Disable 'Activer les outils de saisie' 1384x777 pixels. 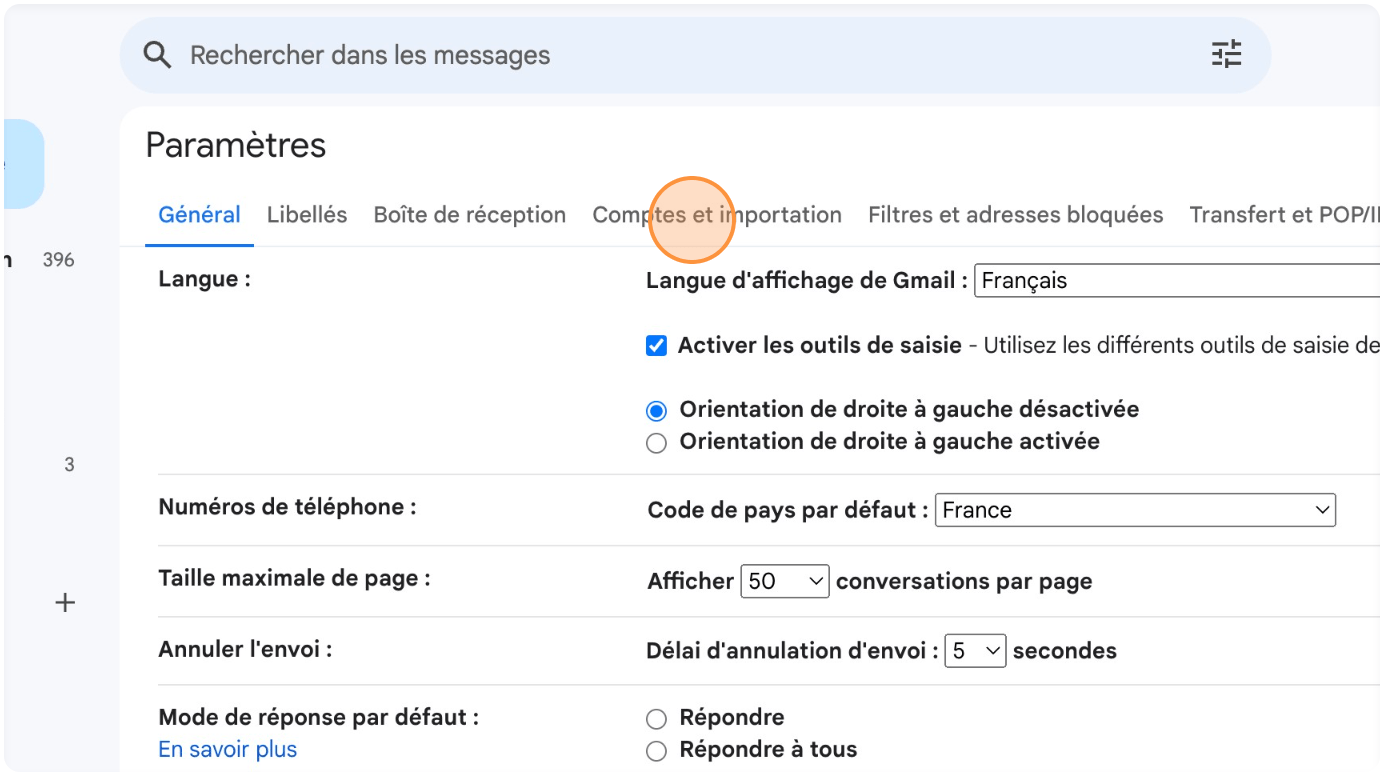tap(656, 344)
